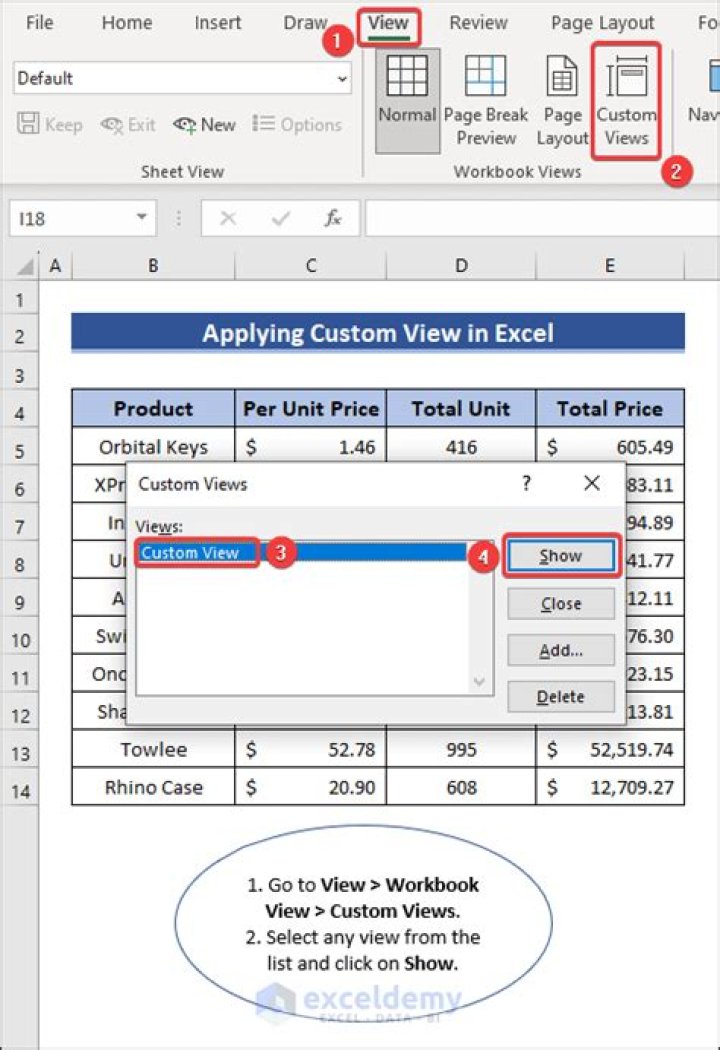Viewport: 720px width, 1050px height.
Task: Open the Home tab
Action: point(127,22)
